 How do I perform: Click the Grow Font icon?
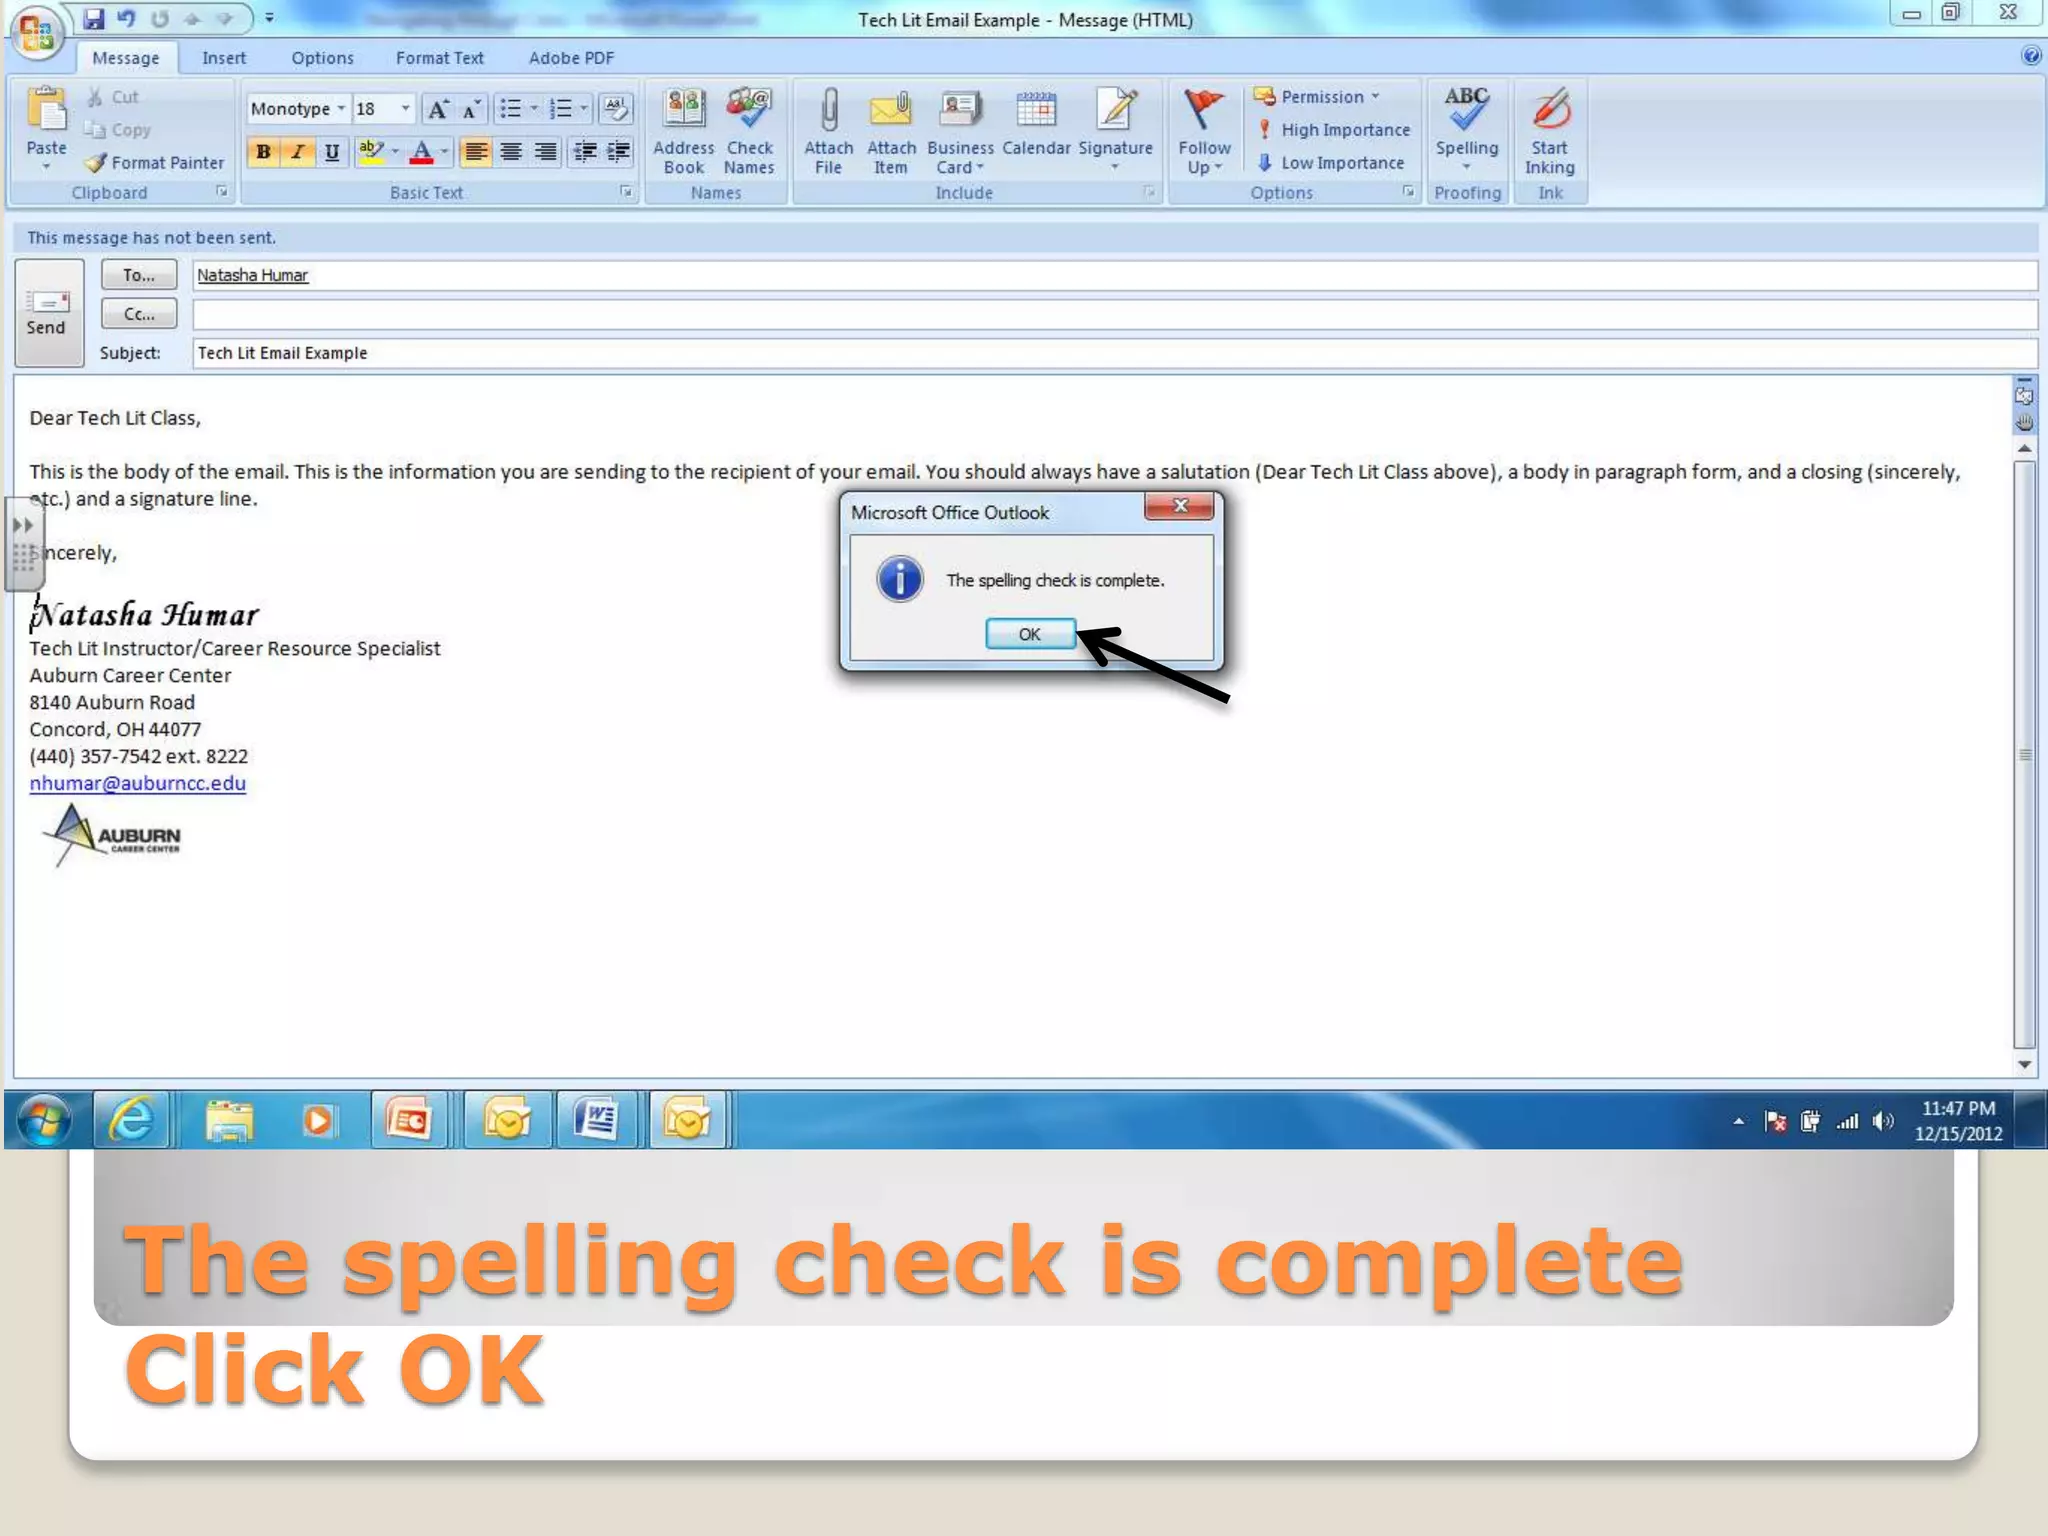point(438,109)
